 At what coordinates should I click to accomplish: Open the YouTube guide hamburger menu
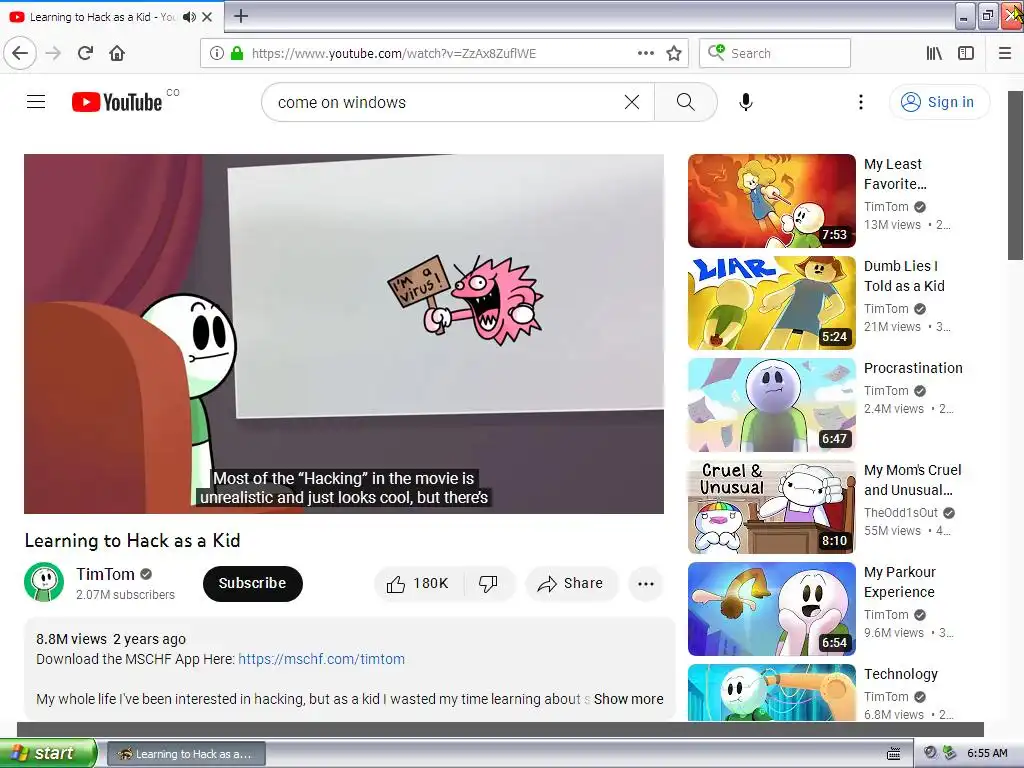36,102
